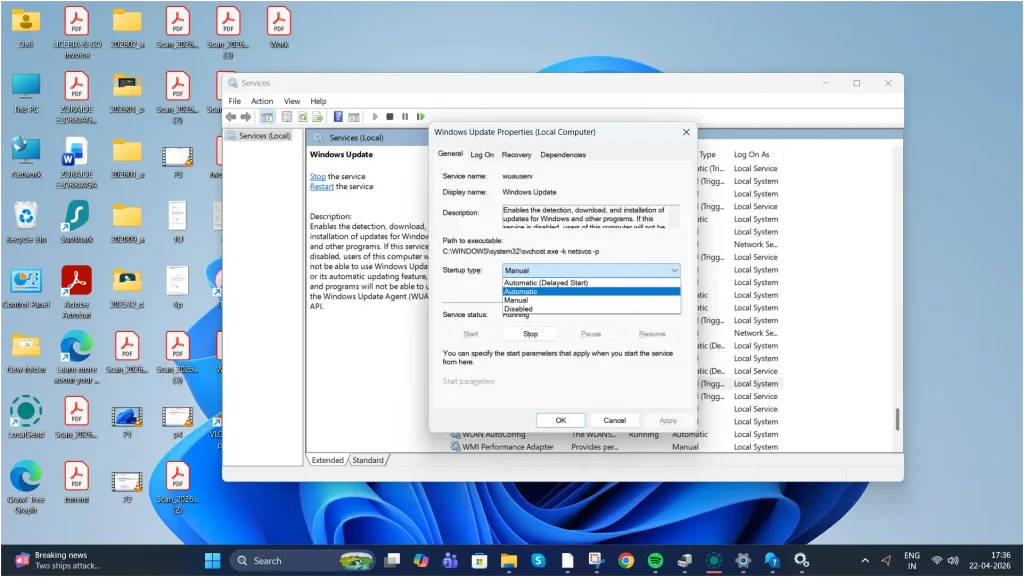The height and width of the screenshot is (577, 1024).
Task: Select the Start Service playback icon
Action: pos(374,116)
